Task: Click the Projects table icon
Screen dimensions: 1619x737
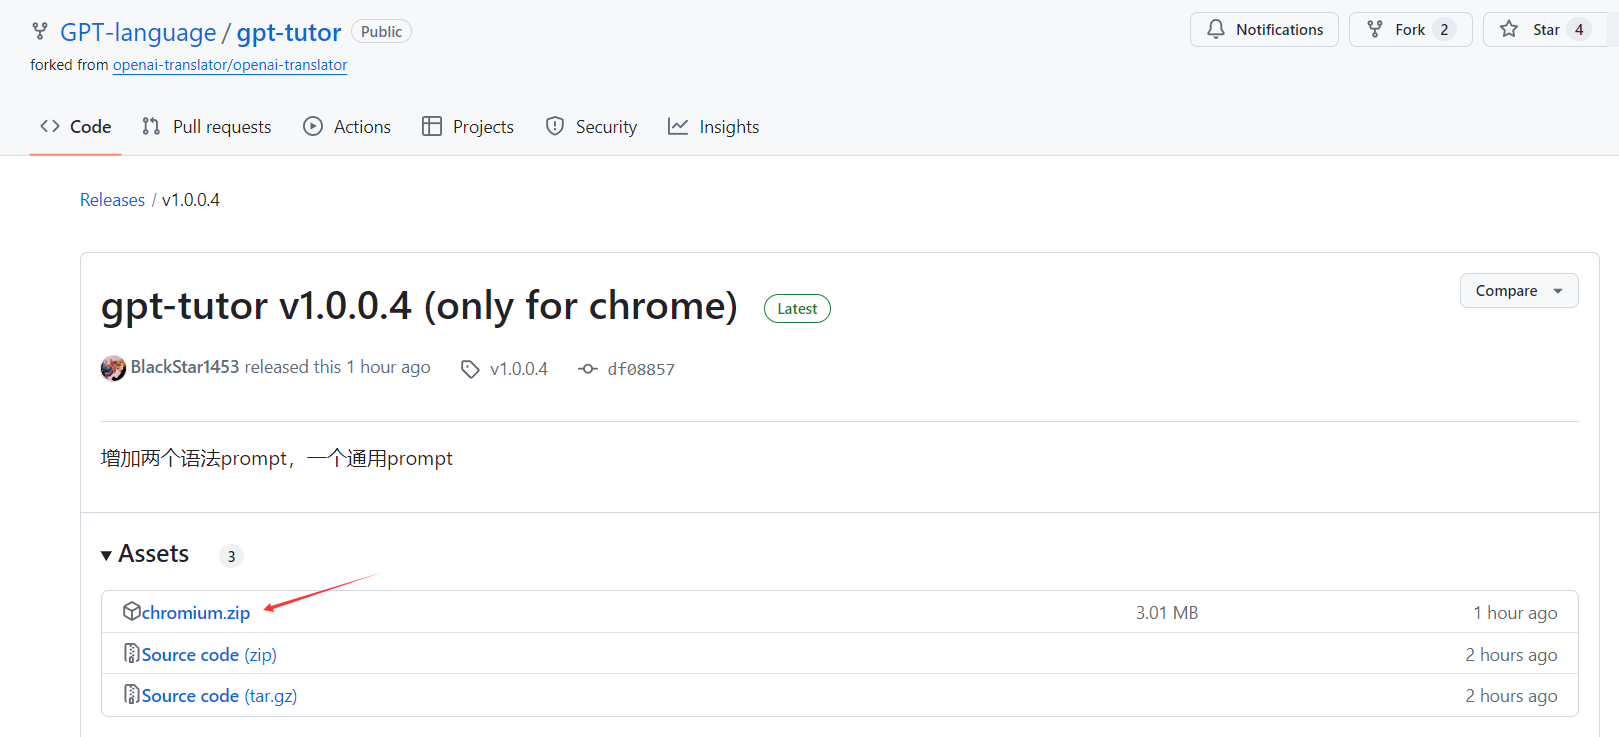Action: coord(432,126)
